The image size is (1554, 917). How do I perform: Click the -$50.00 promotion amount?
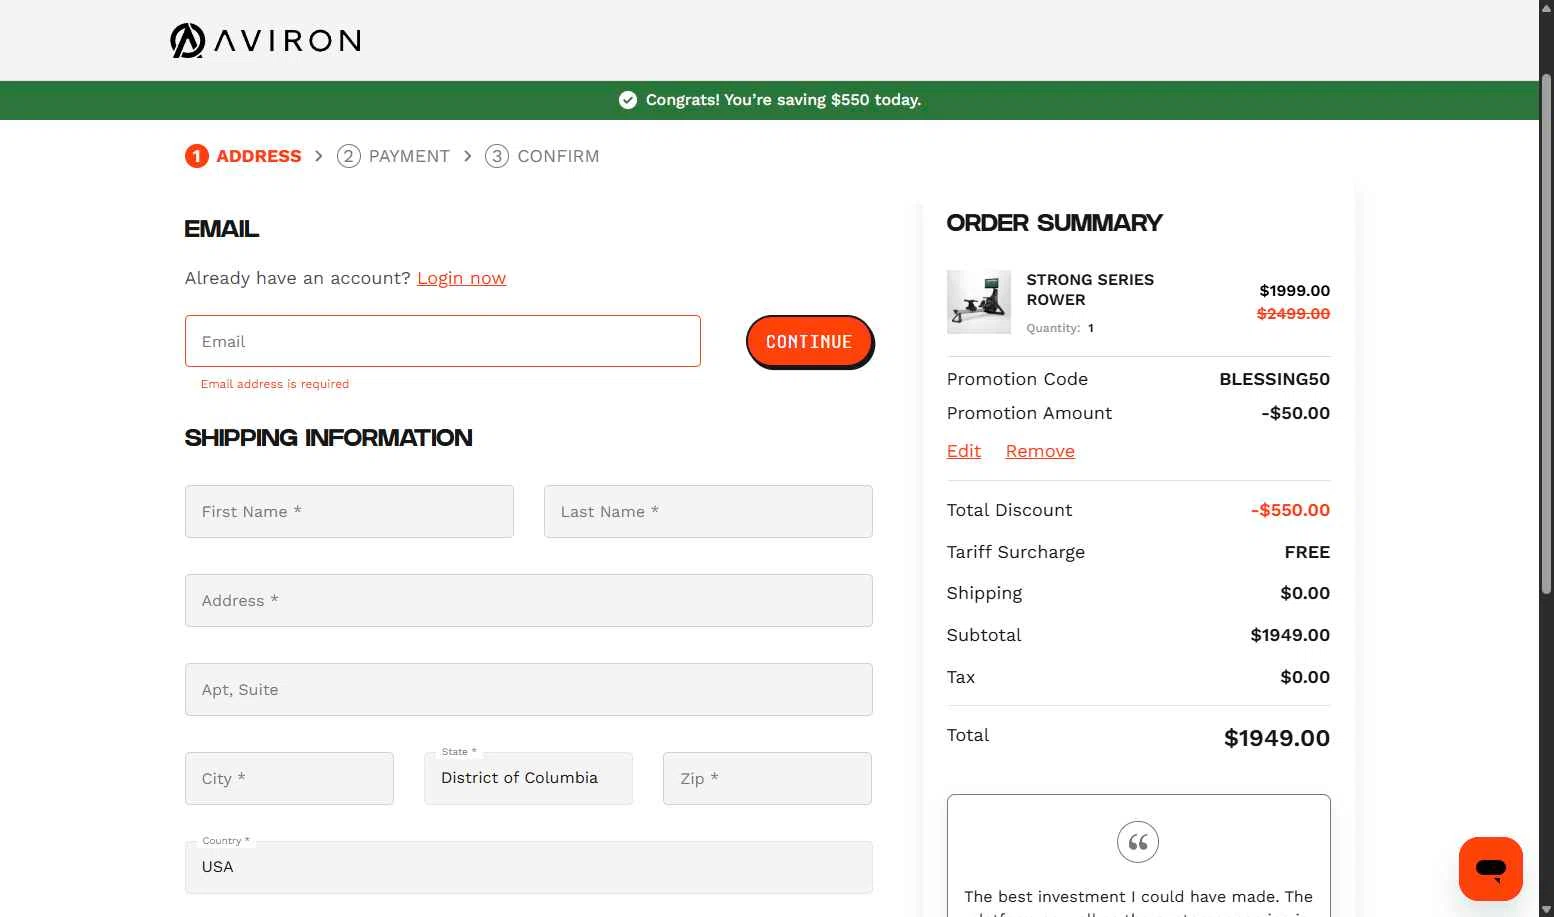point(1295,413)
